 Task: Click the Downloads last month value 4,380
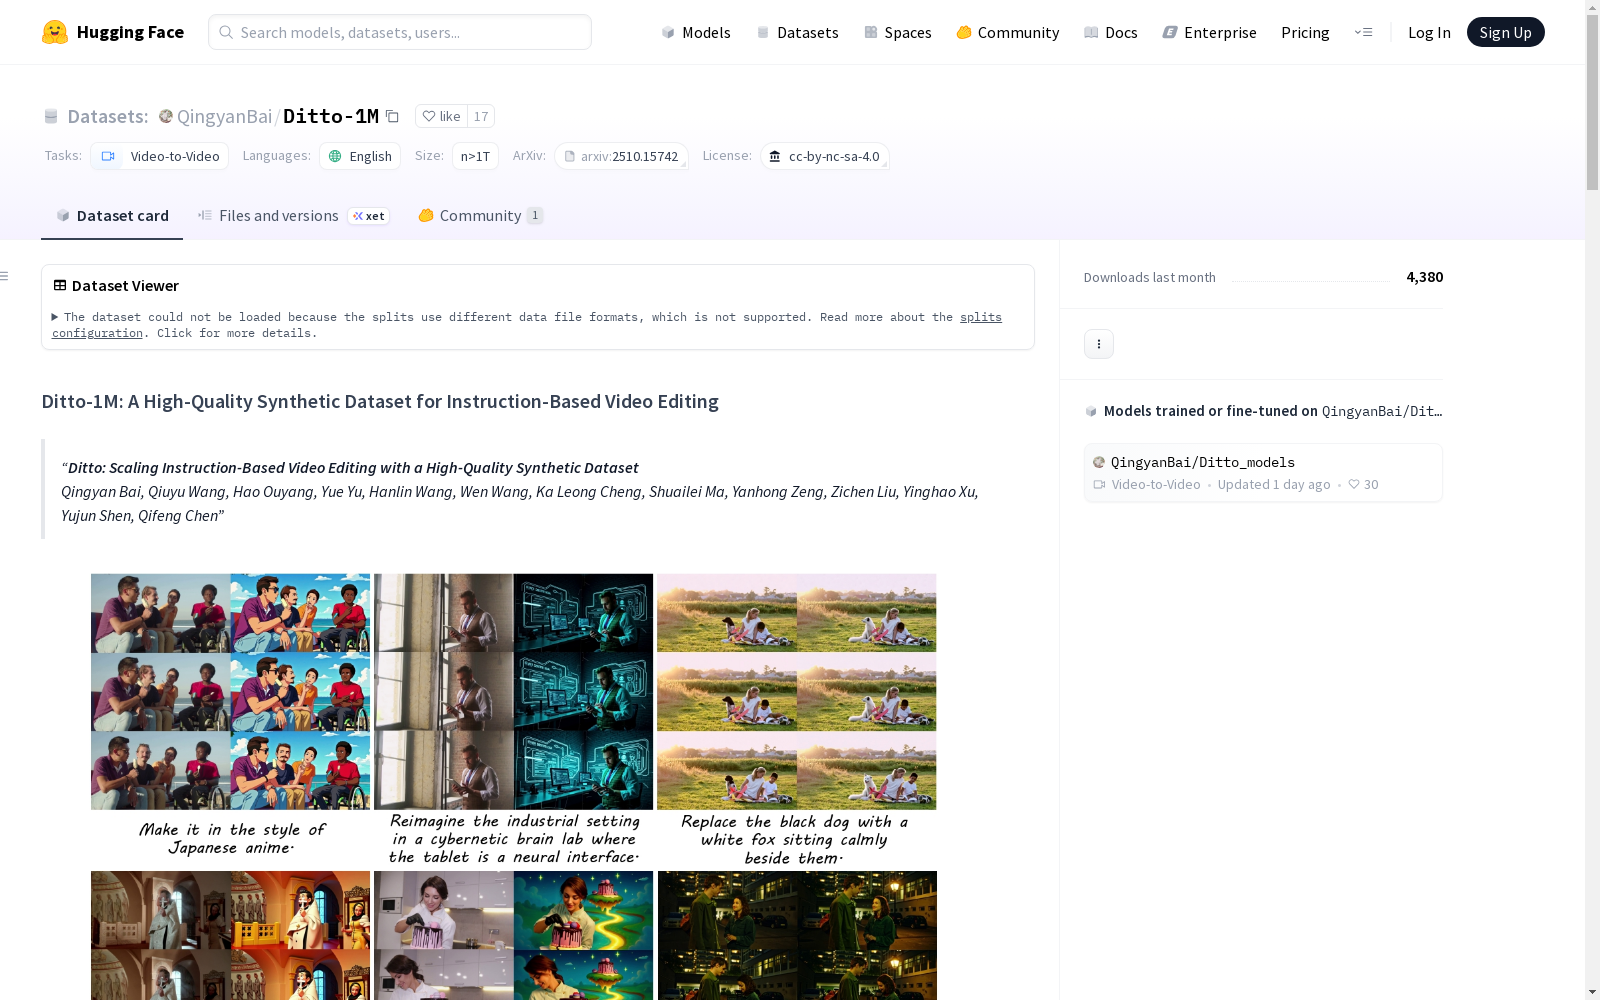pyautogui.click(x=1425, y=277)
